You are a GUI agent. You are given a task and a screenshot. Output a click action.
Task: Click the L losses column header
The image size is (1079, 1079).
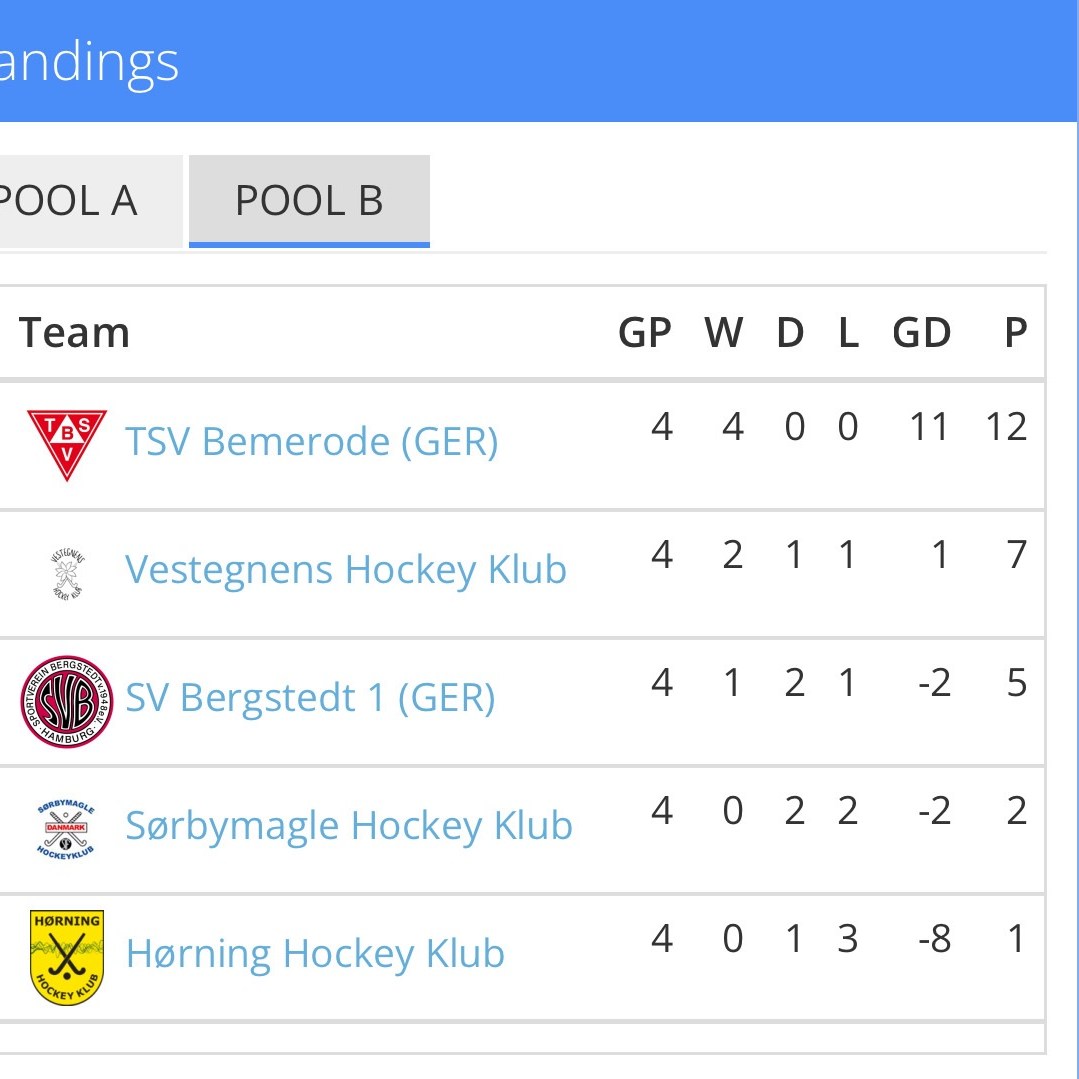pyautogui.click(x=848, y=333)
